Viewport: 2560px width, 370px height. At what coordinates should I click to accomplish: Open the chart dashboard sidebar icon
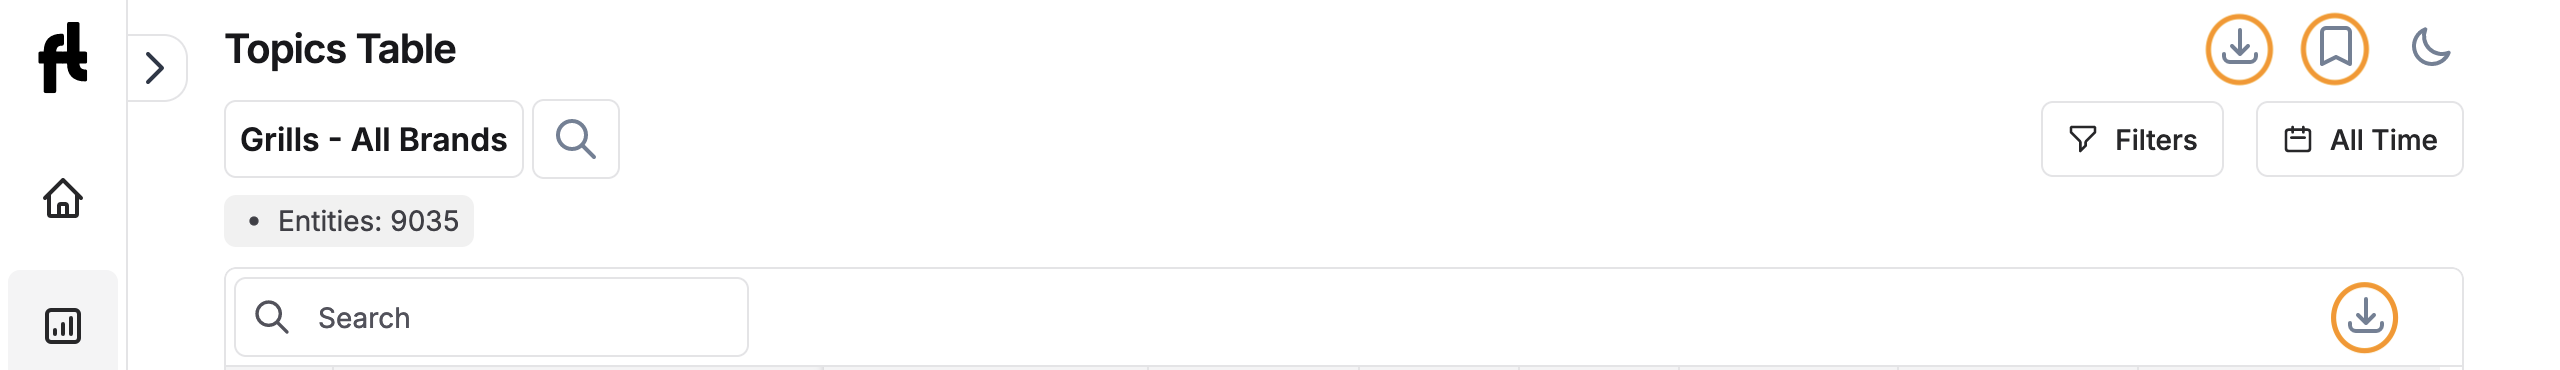tap(63, 326)
